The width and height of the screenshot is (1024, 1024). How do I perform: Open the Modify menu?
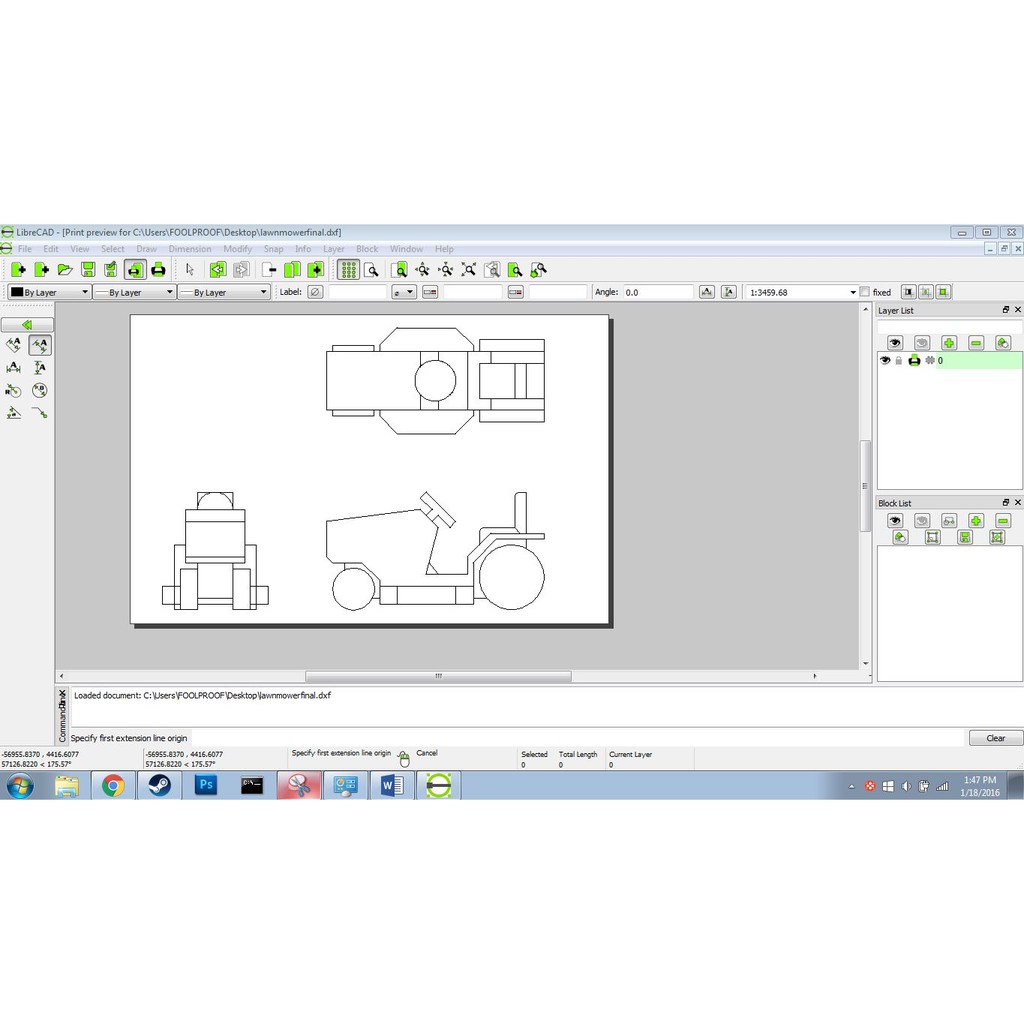(x=238, y=249)
